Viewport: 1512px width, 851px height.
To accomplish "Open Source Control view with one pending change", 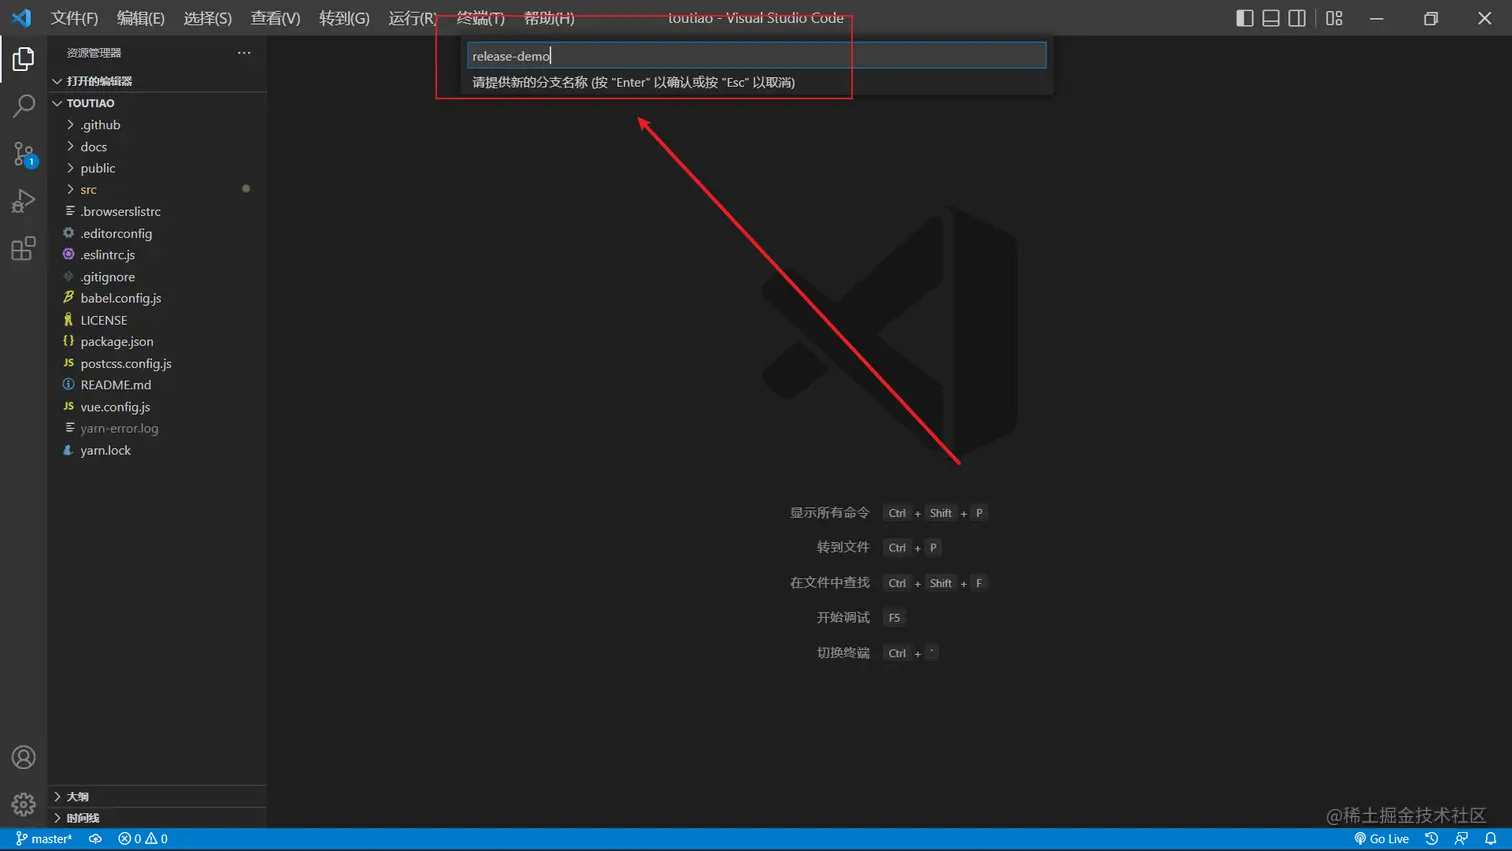I will (23, 154).
